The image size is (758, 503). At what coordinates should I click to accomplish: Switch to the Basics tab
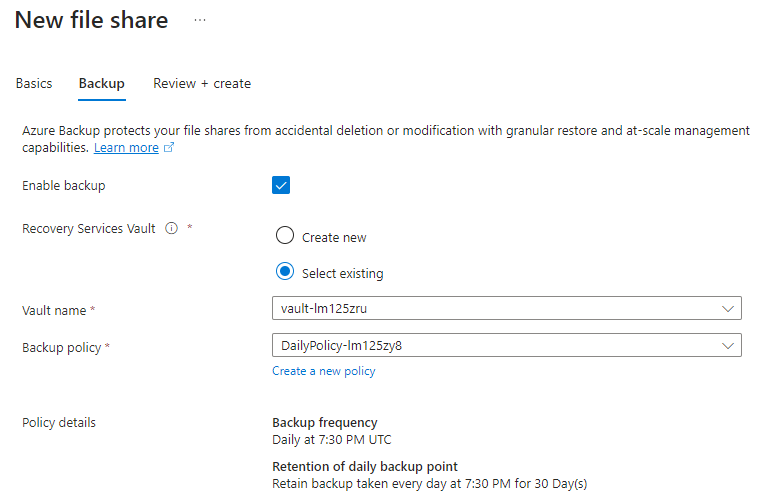[34, 84]
